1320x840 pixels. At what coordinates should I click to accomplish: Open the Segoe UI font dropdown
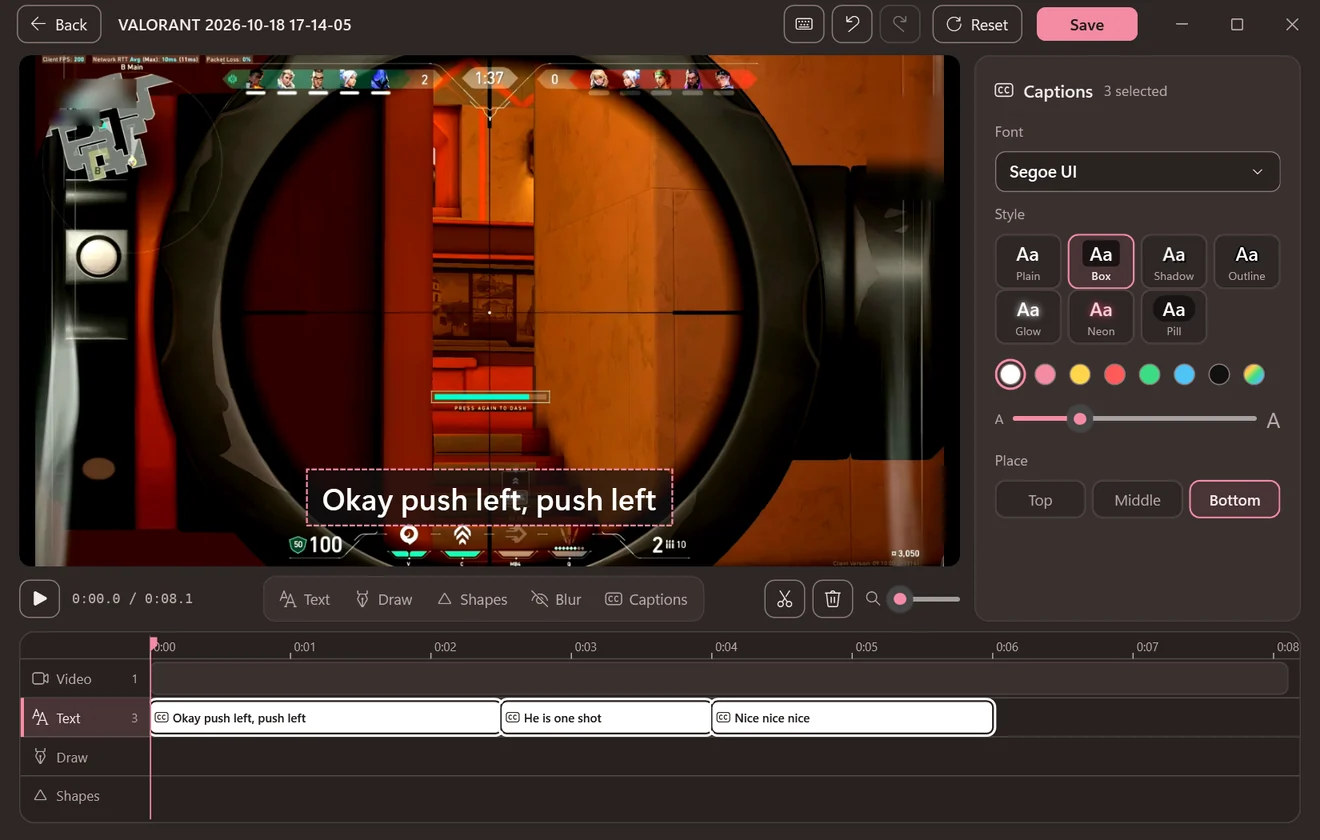pos(1137,172)
